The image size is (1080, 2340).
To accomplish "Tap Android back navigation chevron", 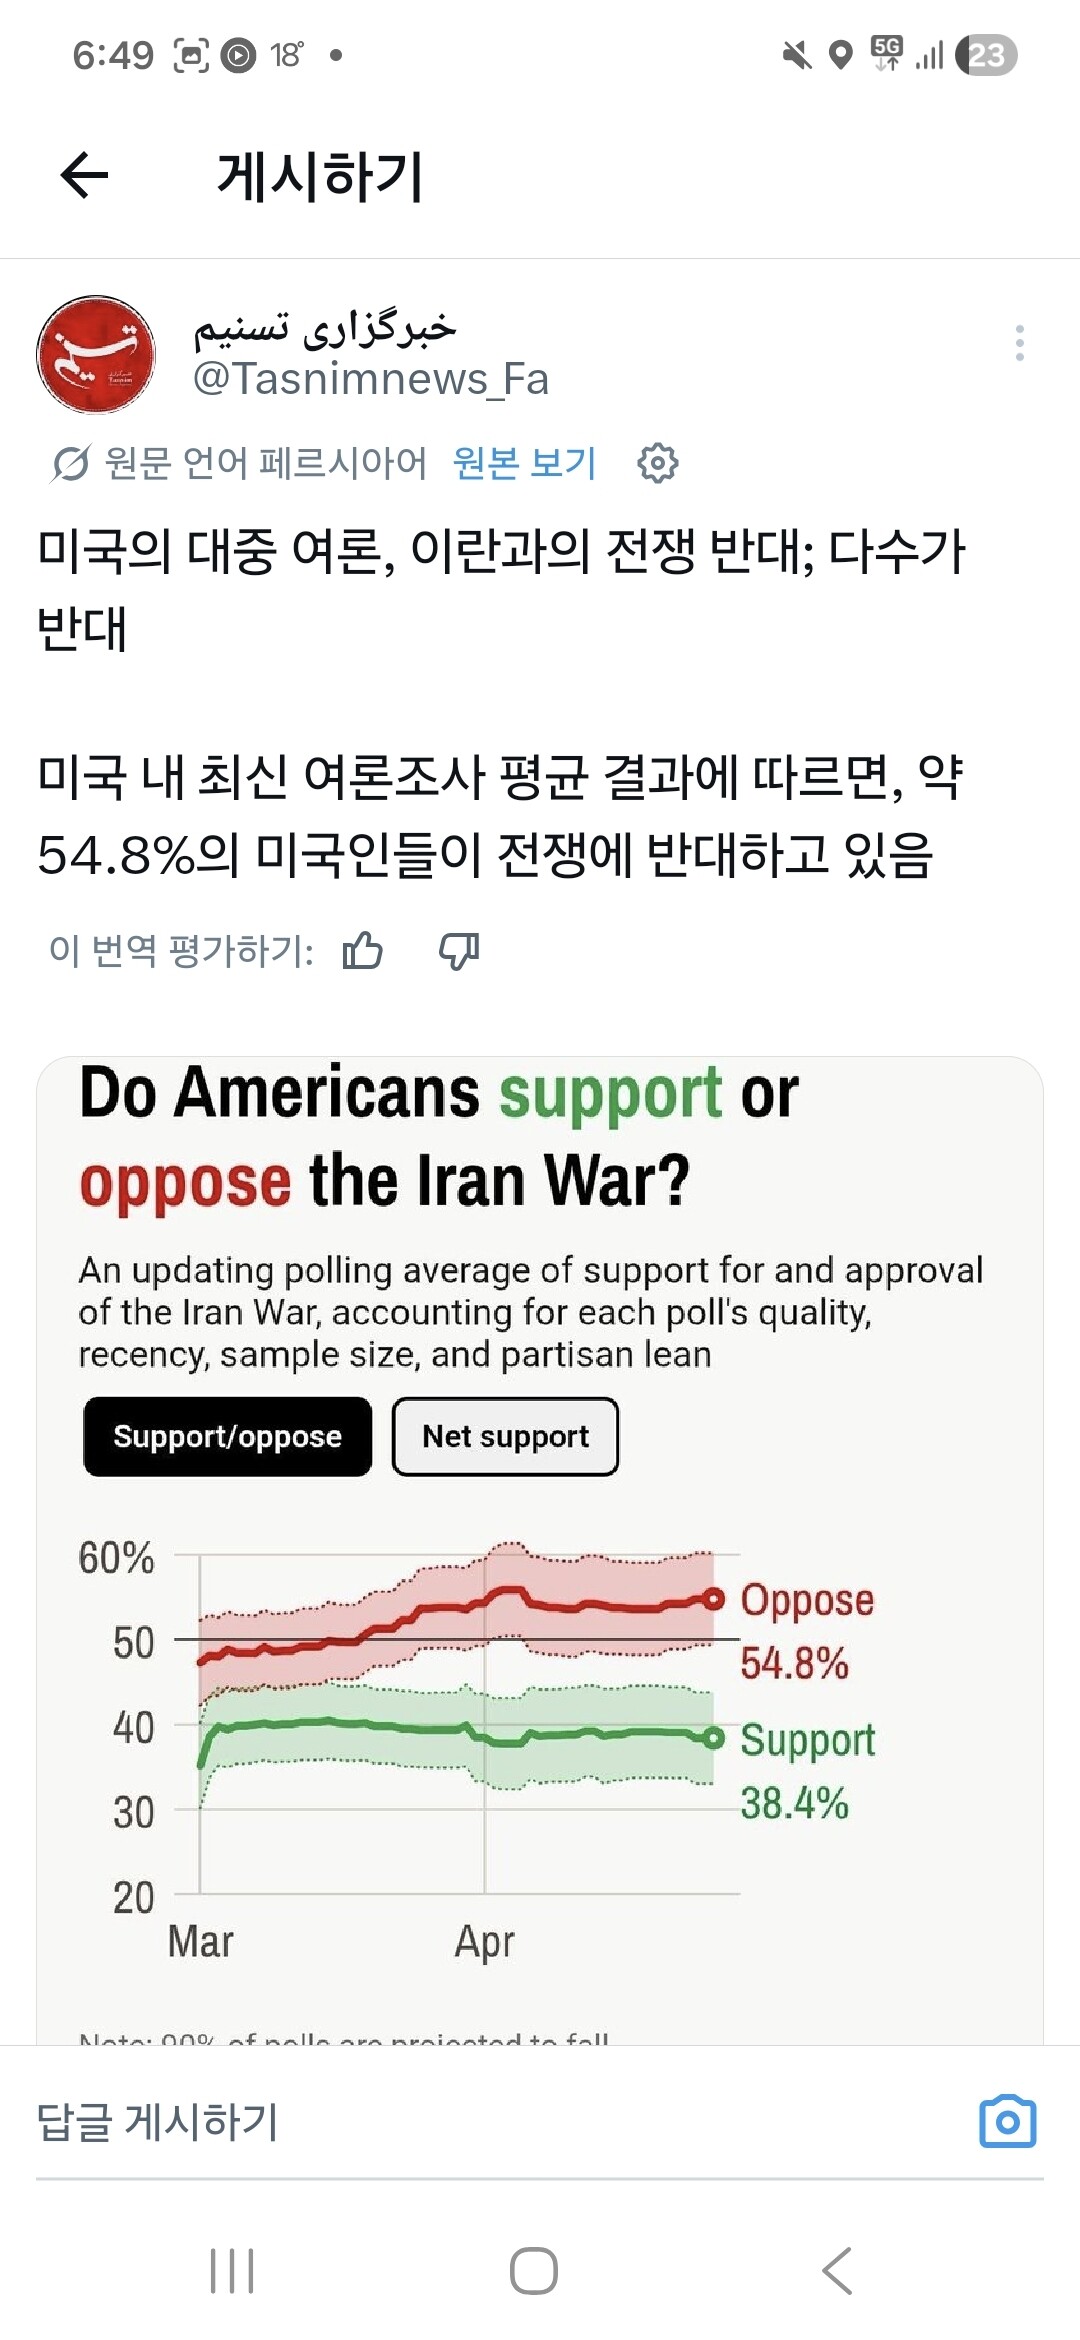I will coord(837,2270).
